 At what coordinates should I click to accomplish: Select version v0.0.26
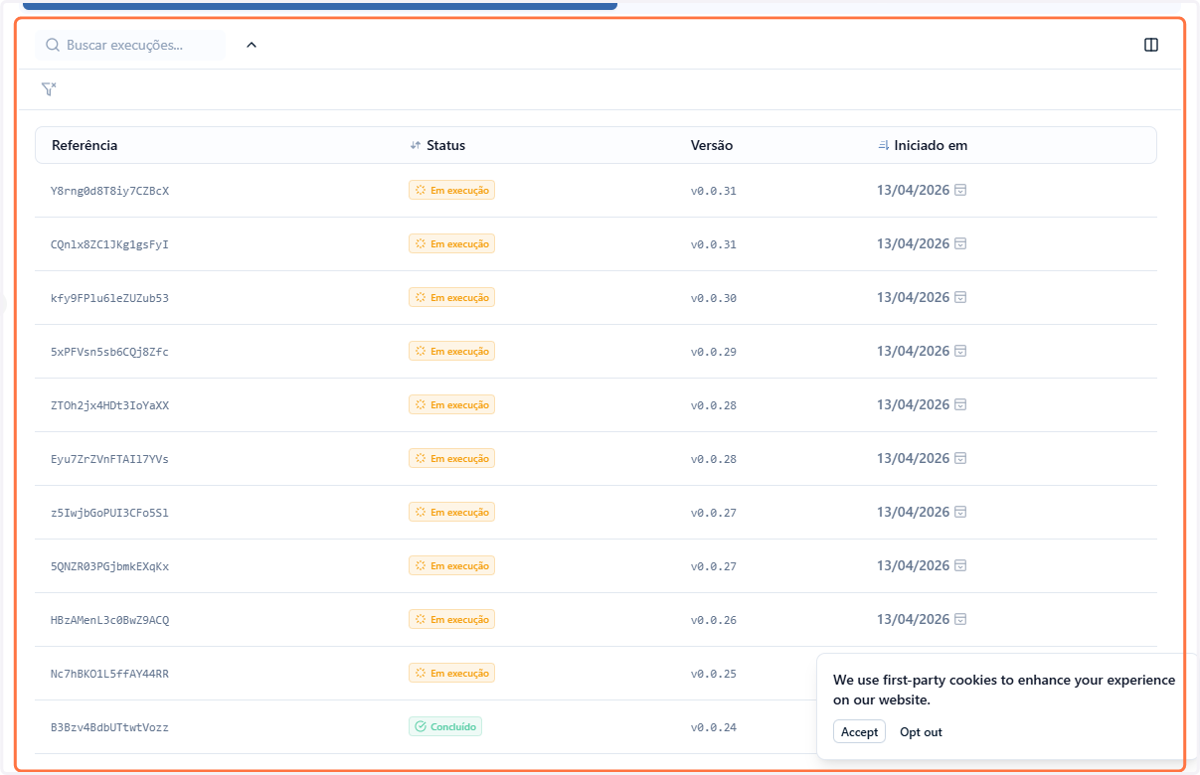tap(714, 620)
